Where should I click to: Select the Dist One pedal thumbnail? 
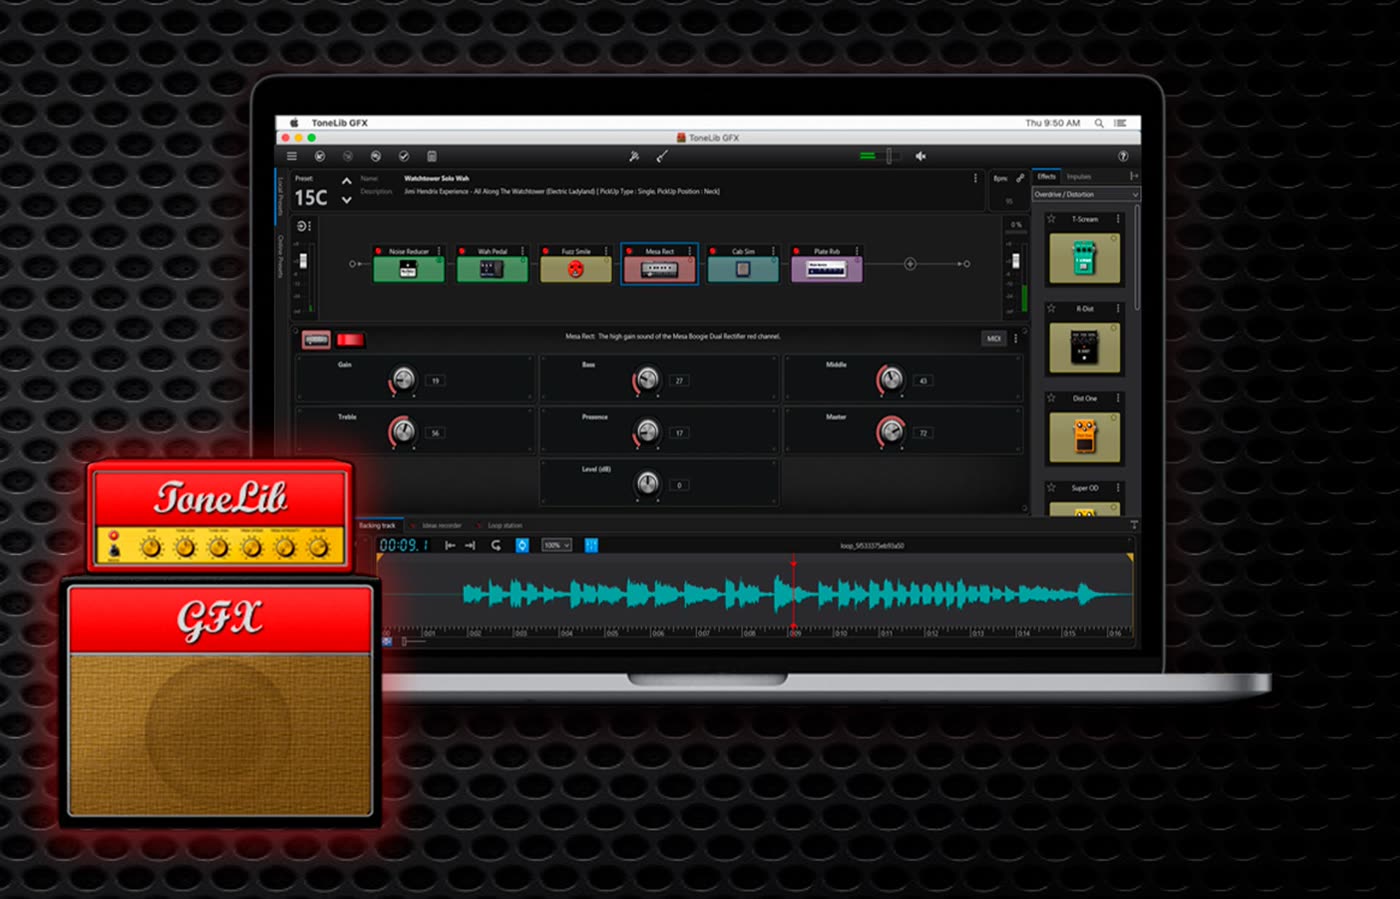1084,436
